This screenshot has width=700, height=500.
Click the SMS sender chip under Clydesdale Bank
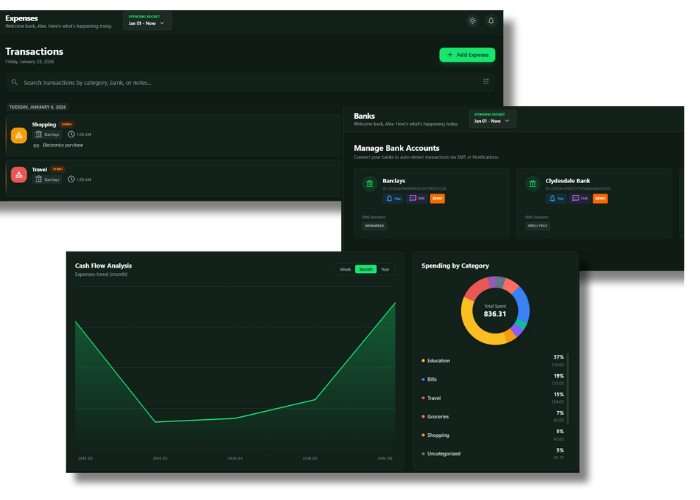tap(537, 226)
